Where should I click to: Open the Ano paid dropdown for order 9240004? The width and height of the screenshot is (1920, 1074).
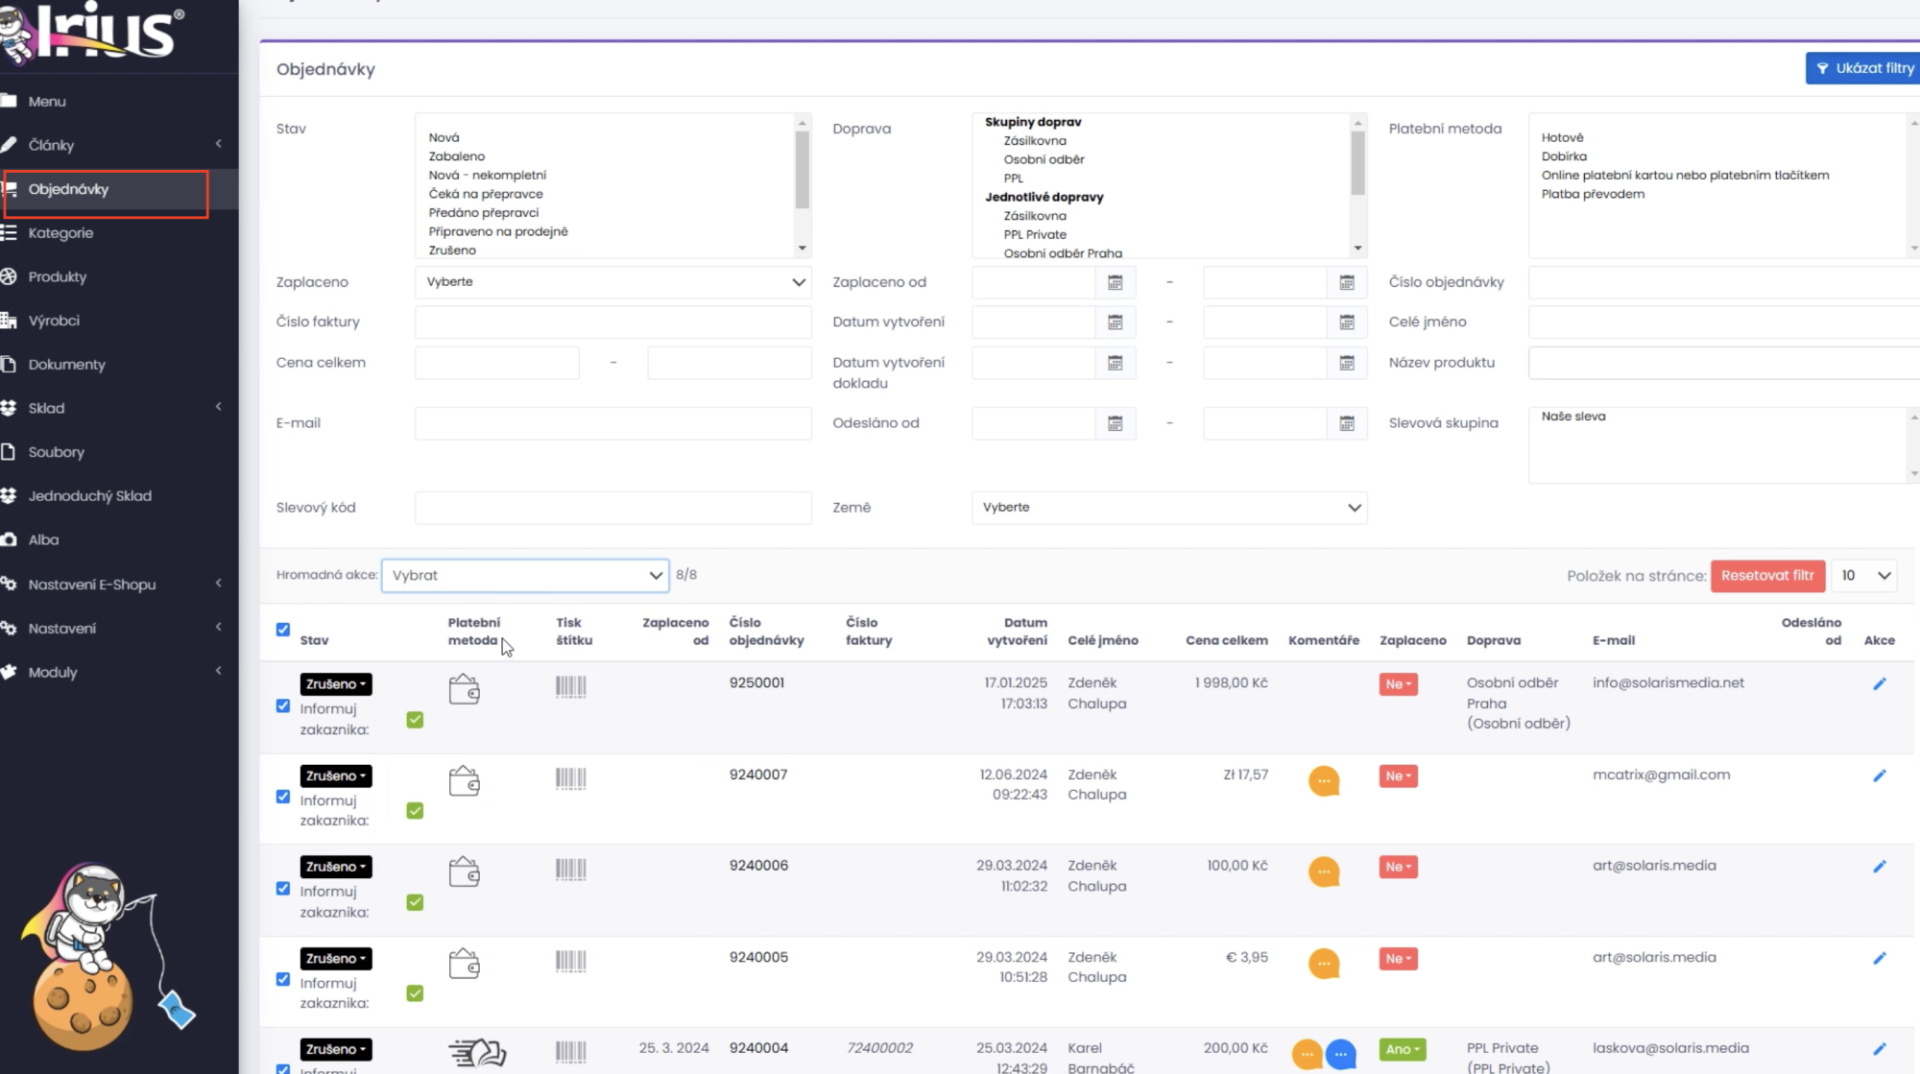tap(1402, 1049)
